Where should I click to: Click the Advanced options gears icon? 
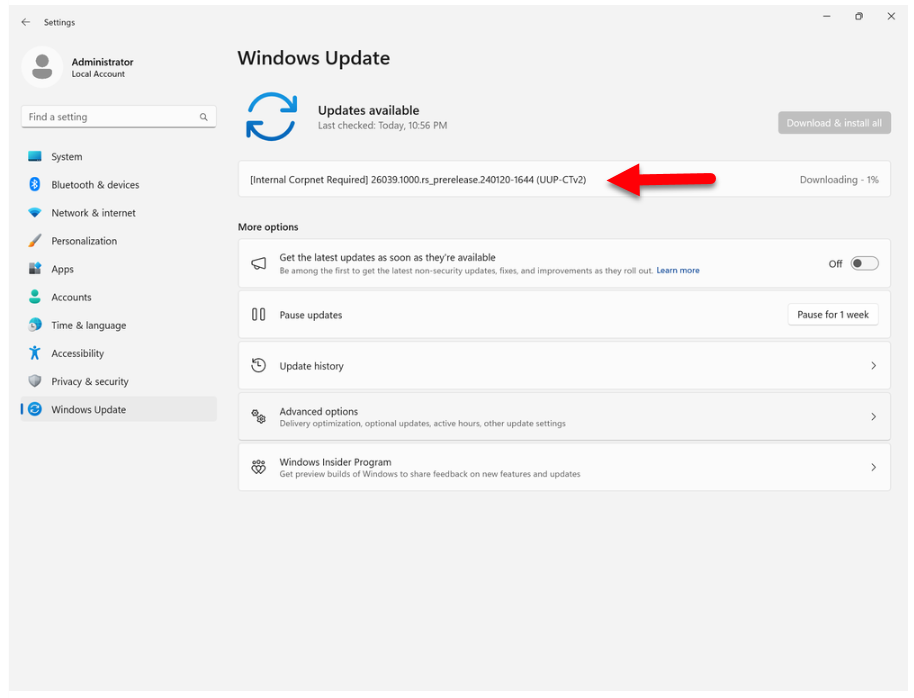259,416
